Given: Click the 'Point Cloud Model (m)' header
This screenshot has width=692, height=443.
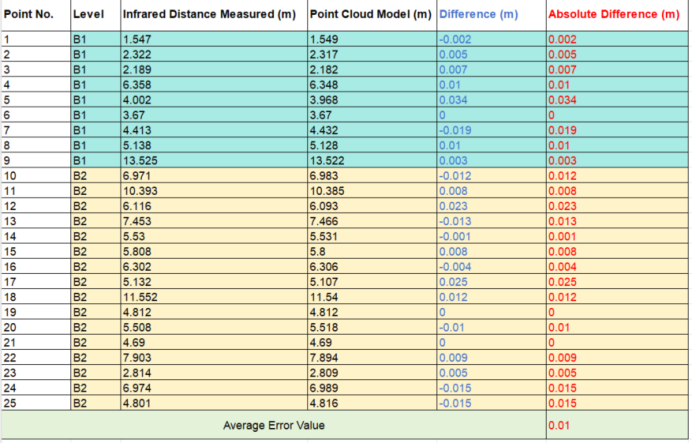Looking at the screenshot, I should click(371, 14).
